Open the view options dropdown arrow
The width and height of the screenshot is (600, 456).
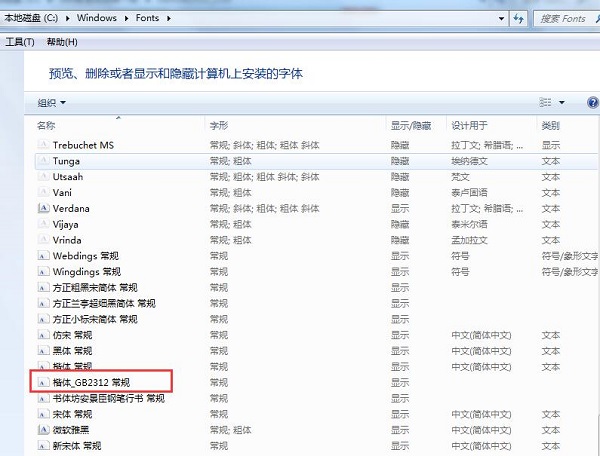click(562, 102)
